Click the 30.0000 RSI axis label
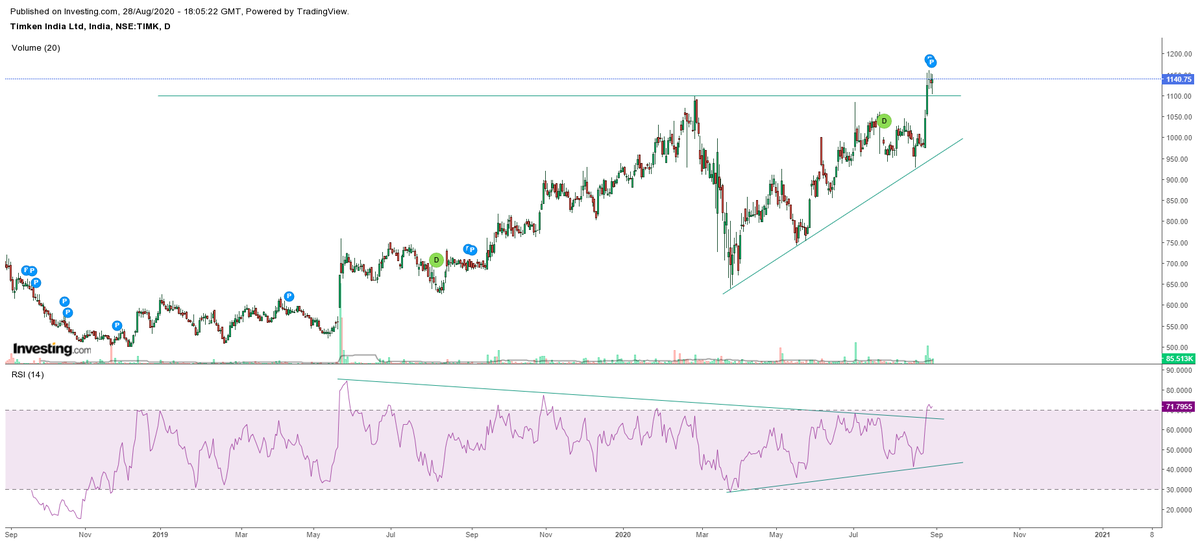1200x543 pixels. (1179, 490)
